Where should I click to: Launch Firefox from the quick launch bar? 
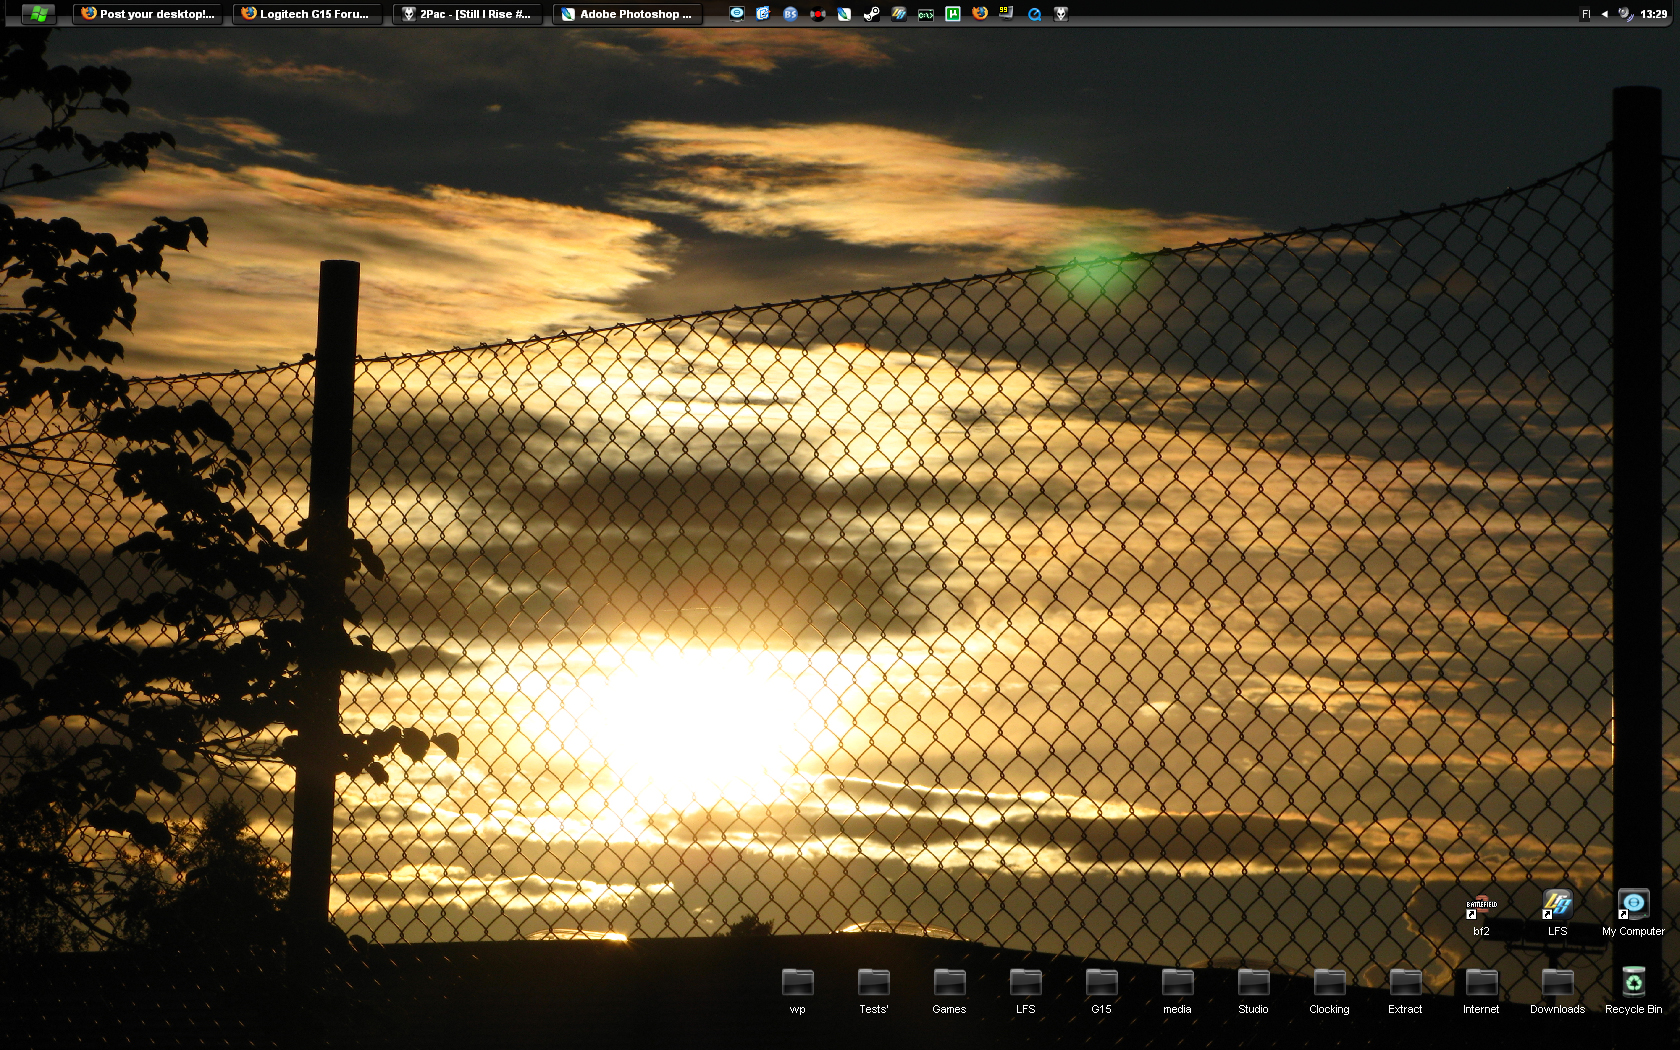pyautogui.click(x=980, y=14)
